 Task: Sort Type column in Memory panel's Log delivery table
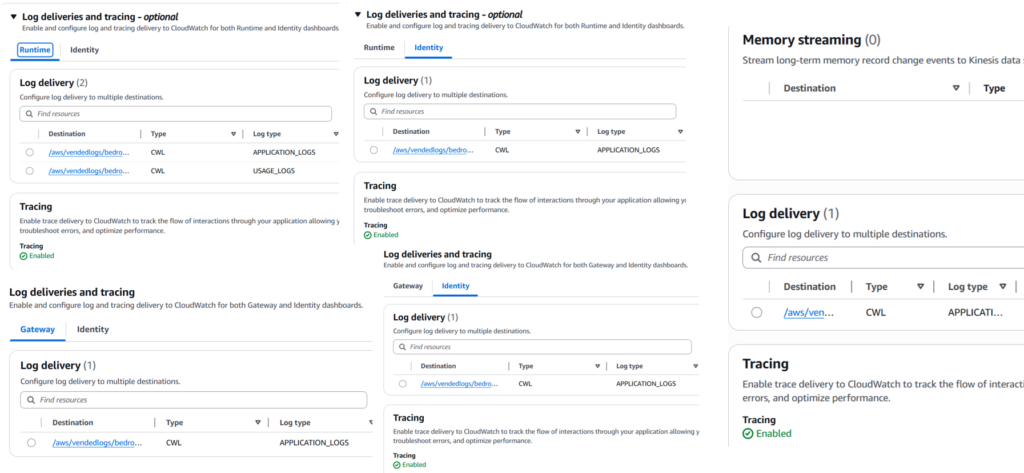click(921, 287)
